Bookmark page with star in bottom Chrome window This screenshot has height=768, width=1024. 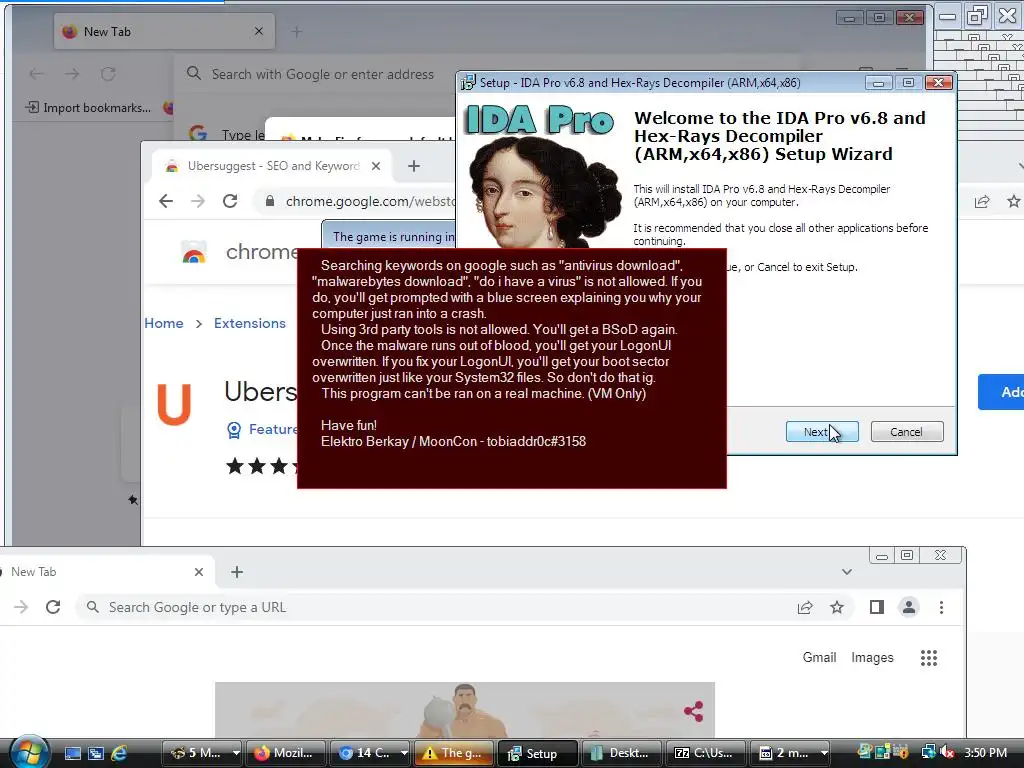[837, 607]
